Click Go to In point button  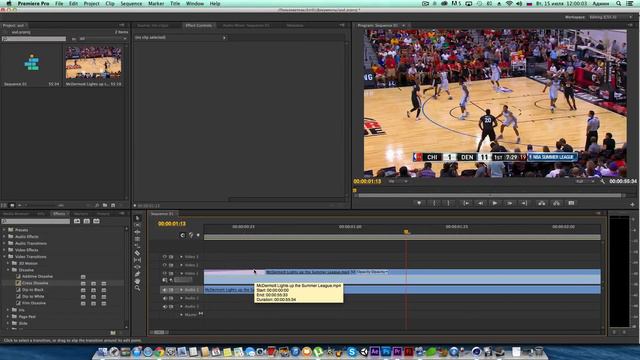point(465,203)
